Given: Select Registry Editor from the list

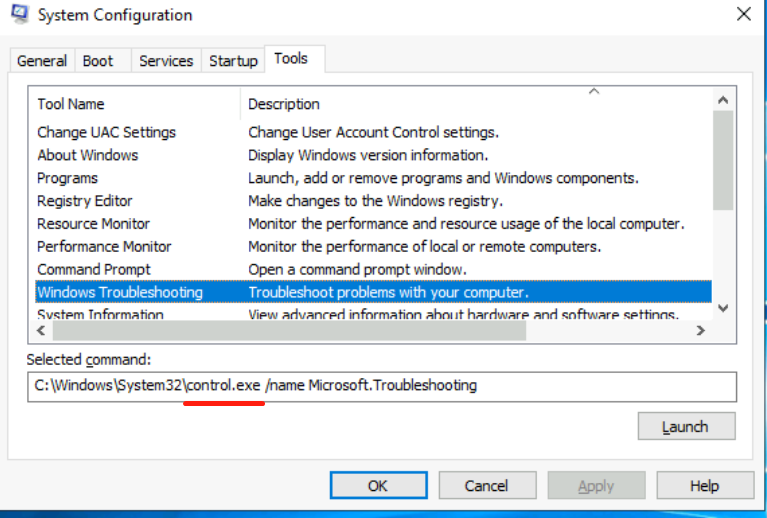Looking at the screenshot, I should point(85,201).
